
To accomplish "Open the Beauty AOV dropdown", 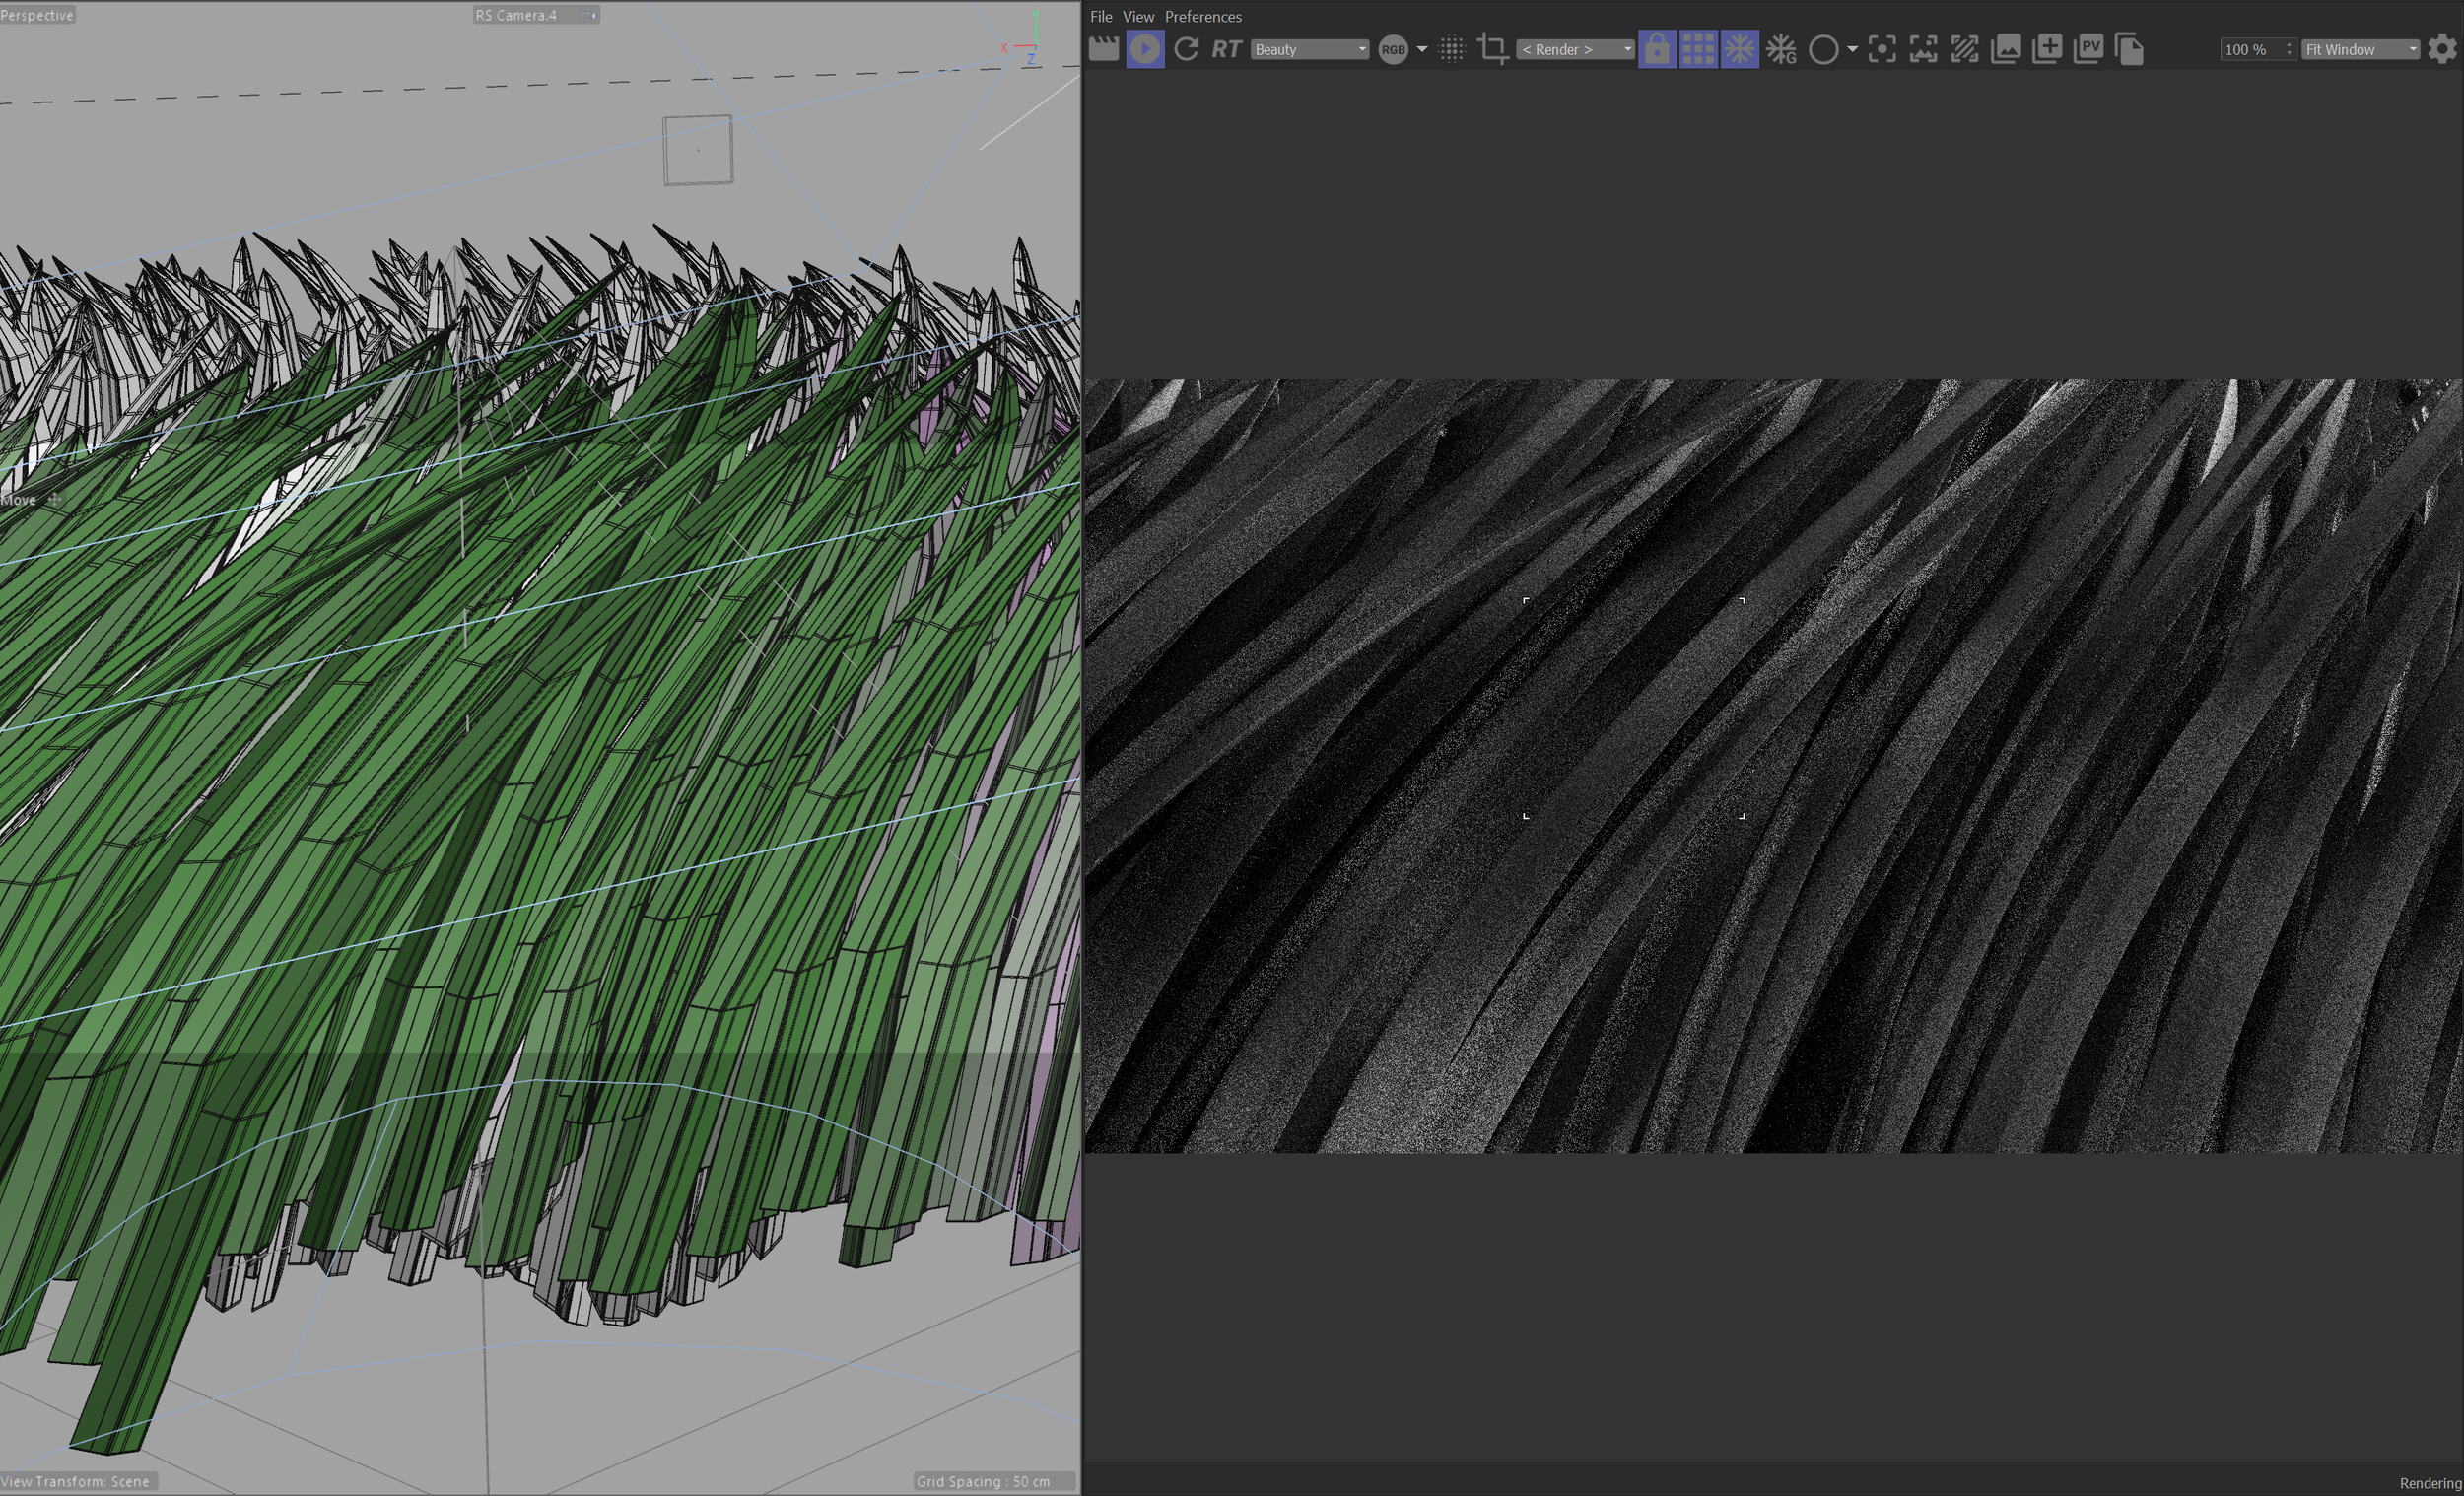I will click(x=1309, y=49).
